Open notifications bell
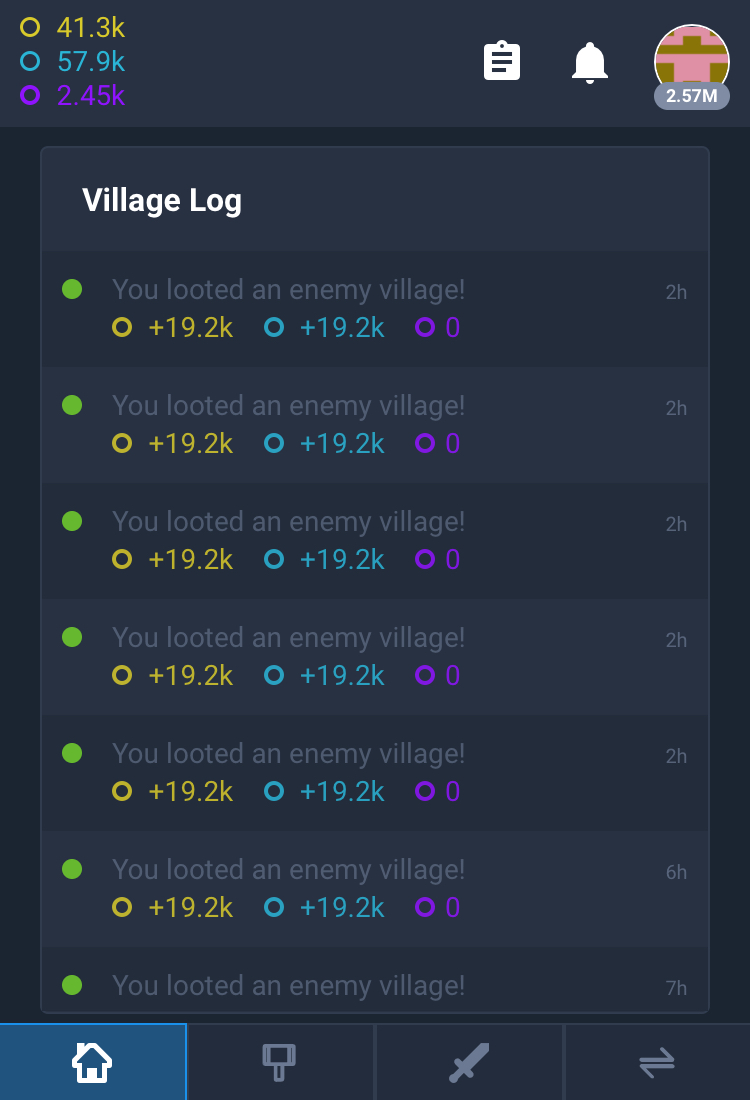Viewport: 750px width, 1100px height. (x=590, y=62)
